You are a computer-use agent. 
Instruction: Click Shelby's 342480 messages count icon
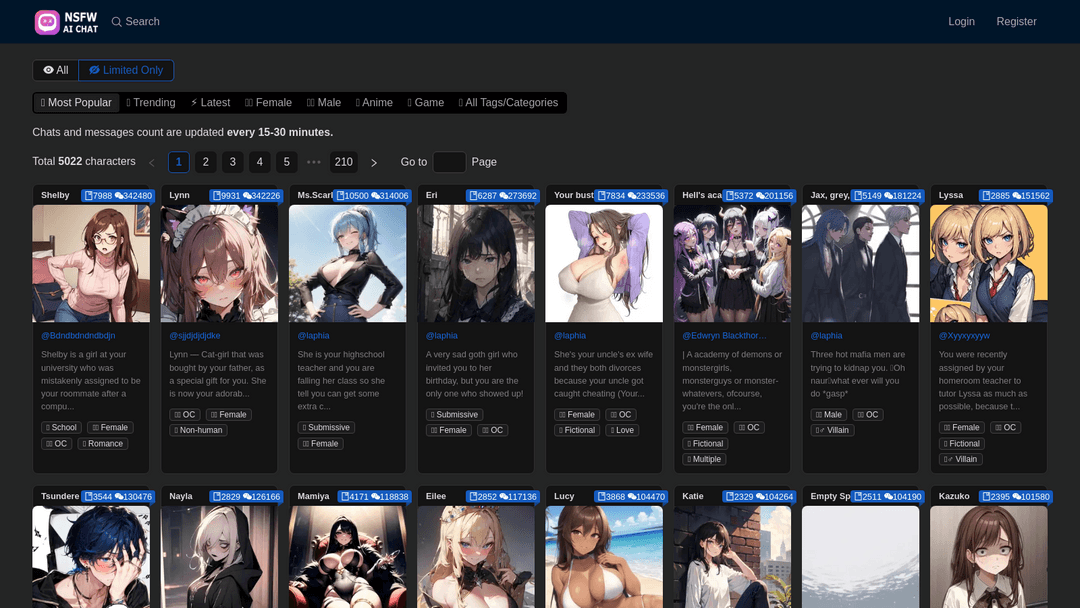click(x=119, y=196)
